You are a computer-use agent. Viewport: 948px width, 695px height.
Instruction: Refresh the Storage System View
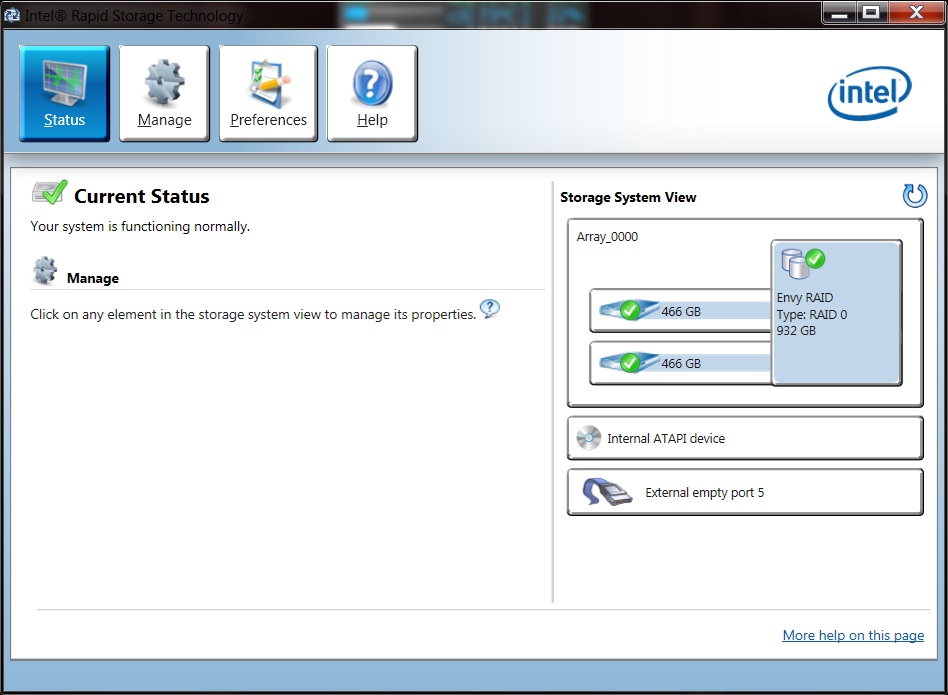click(914, 195)
